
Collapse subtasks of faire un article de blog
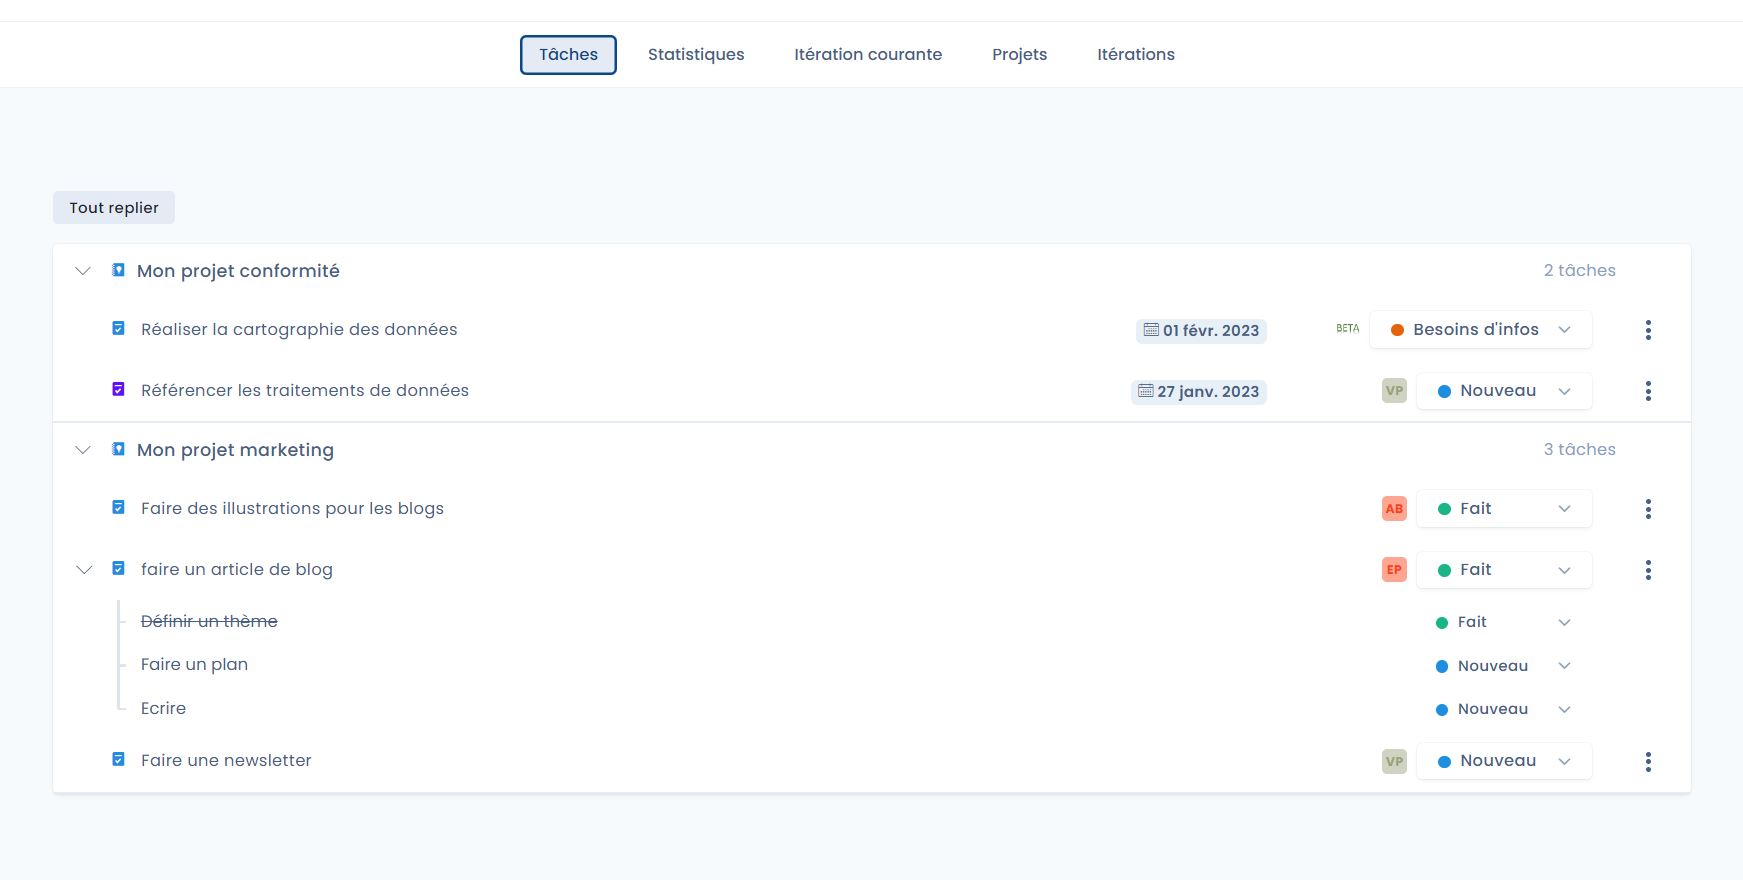click(x=84, y=570)
